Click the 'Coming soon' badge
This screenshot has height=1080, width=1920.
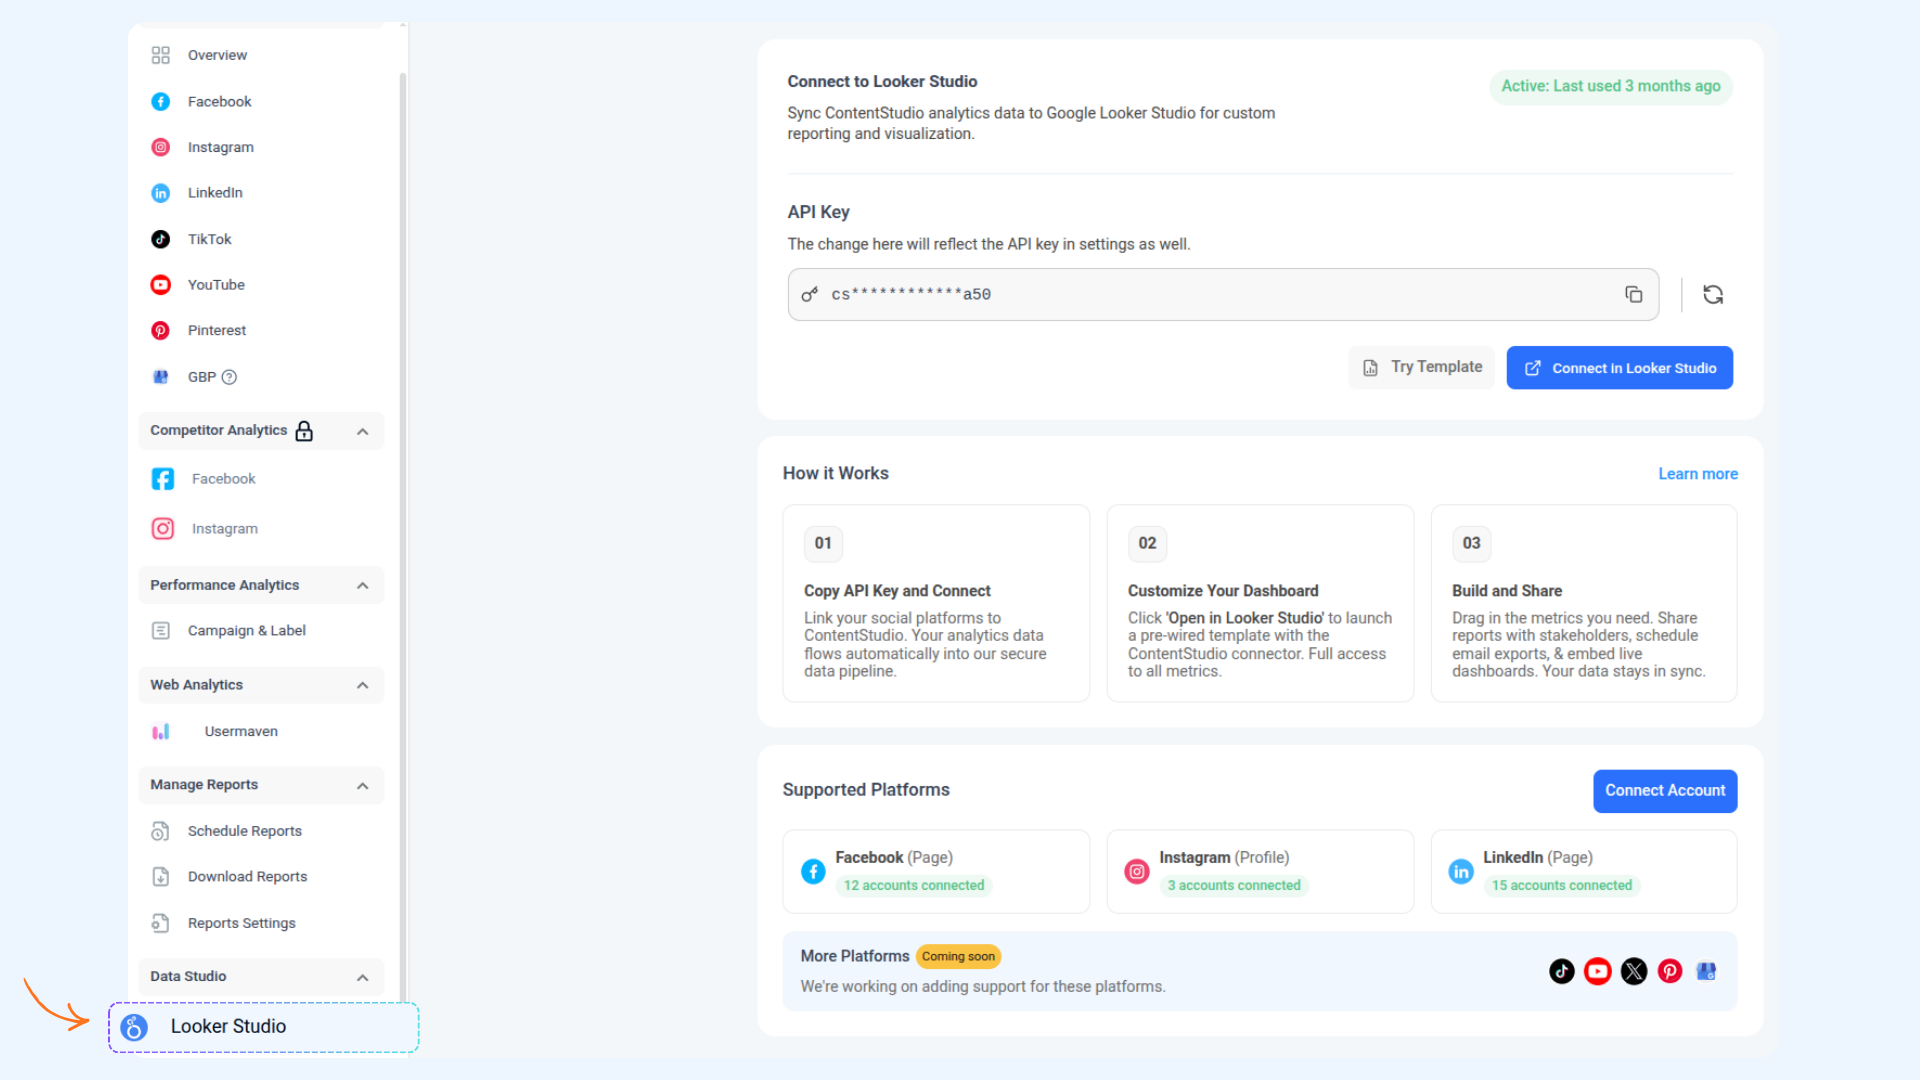(x=958, y=956)
